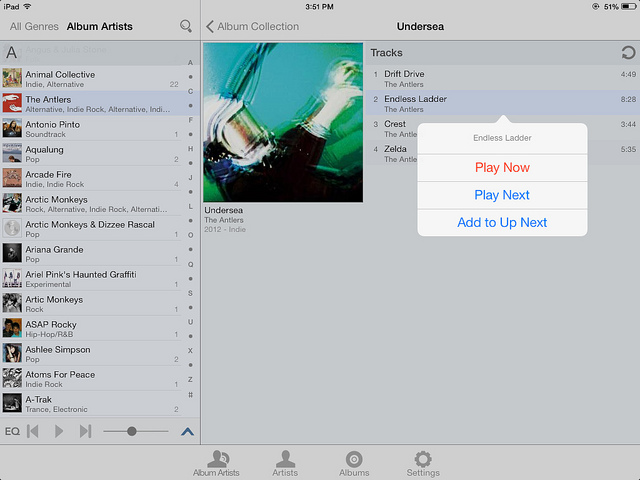This screenshot has height=480, width=640.
Task: Open the ASAP Rocky artist row
Action: (x=91, y=328)
